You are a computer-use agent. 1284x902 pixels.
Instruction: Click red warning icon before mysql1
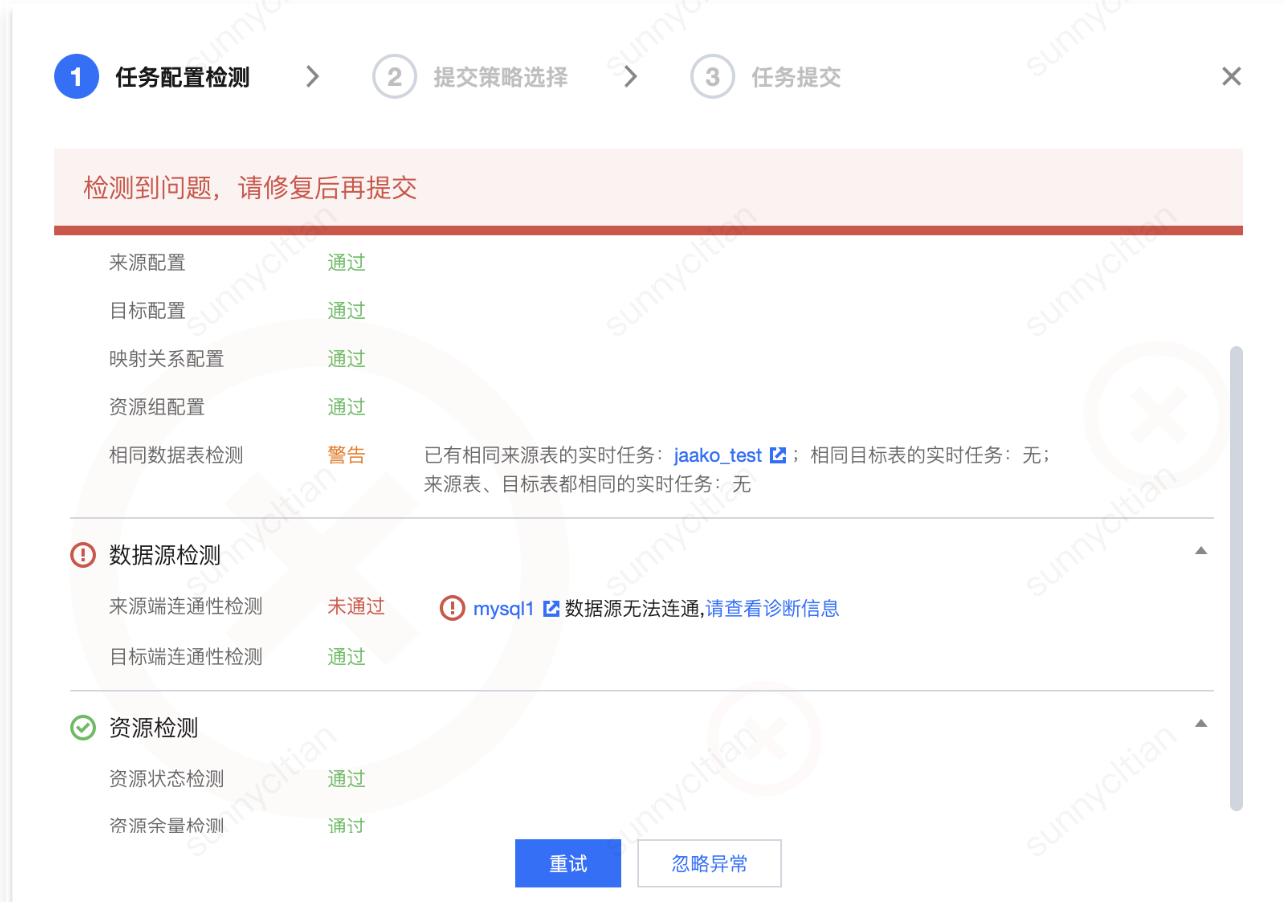453,608
